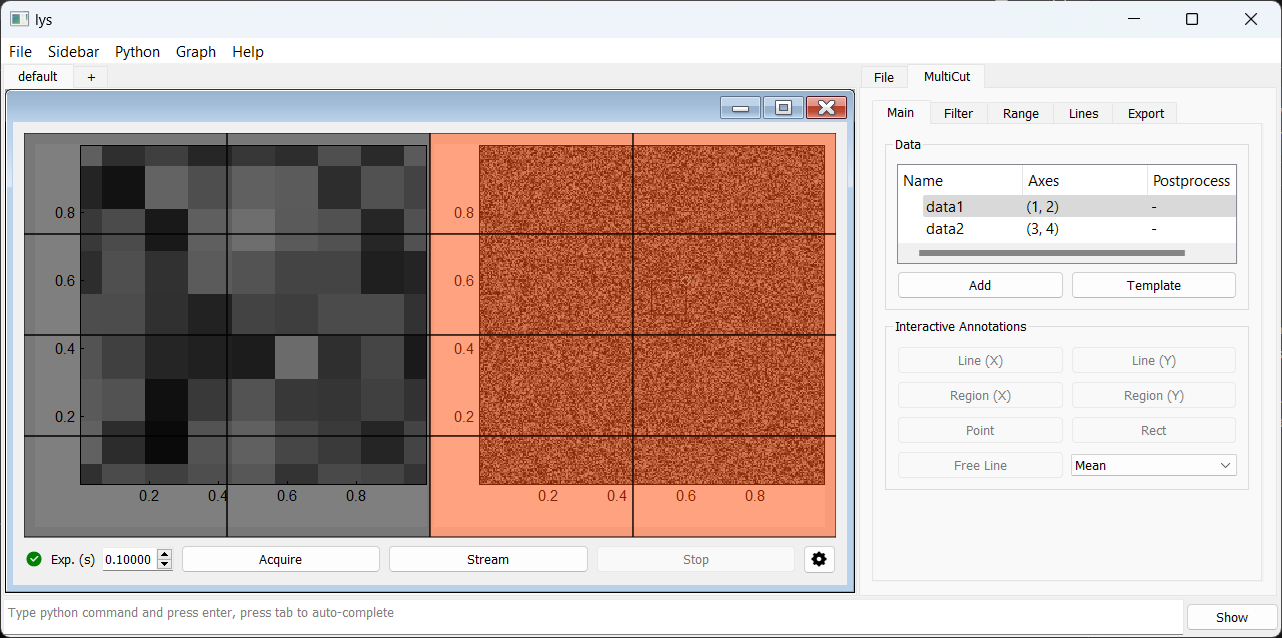Screen dimensions: 1282x638
Task: Maximize the inner graph subwindow
Action: (x=783, y=108)
